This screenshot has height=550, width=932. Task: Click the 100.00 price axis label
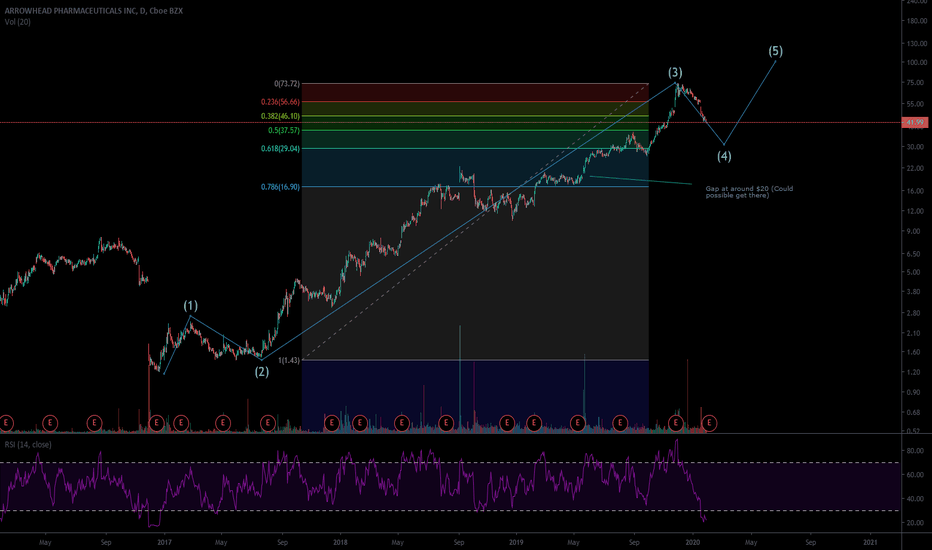pos(916,62)
